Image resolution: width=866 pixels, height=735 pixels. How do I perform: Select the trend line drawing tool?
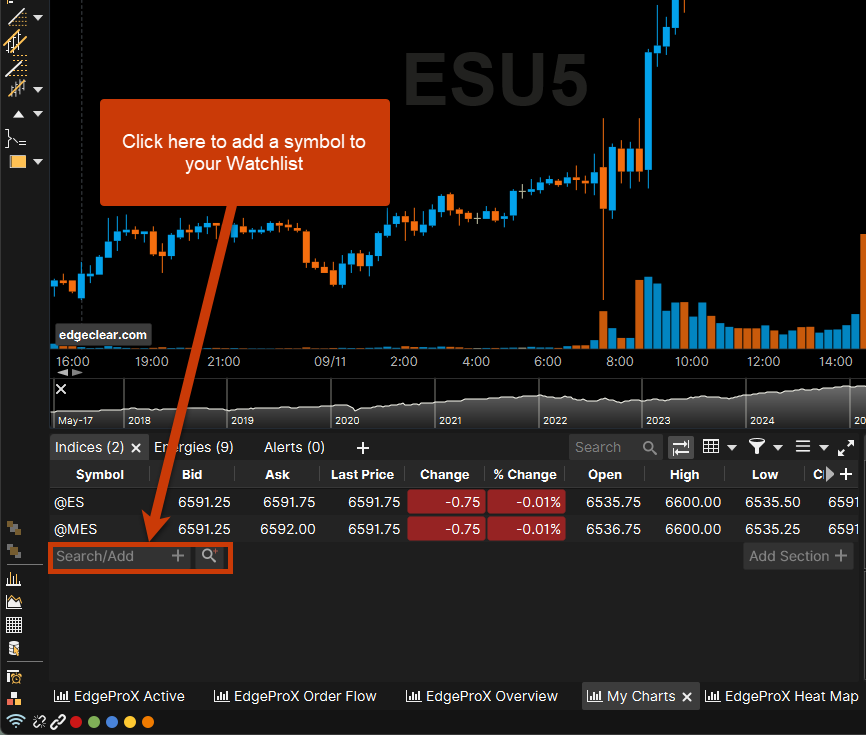point(16,17)
